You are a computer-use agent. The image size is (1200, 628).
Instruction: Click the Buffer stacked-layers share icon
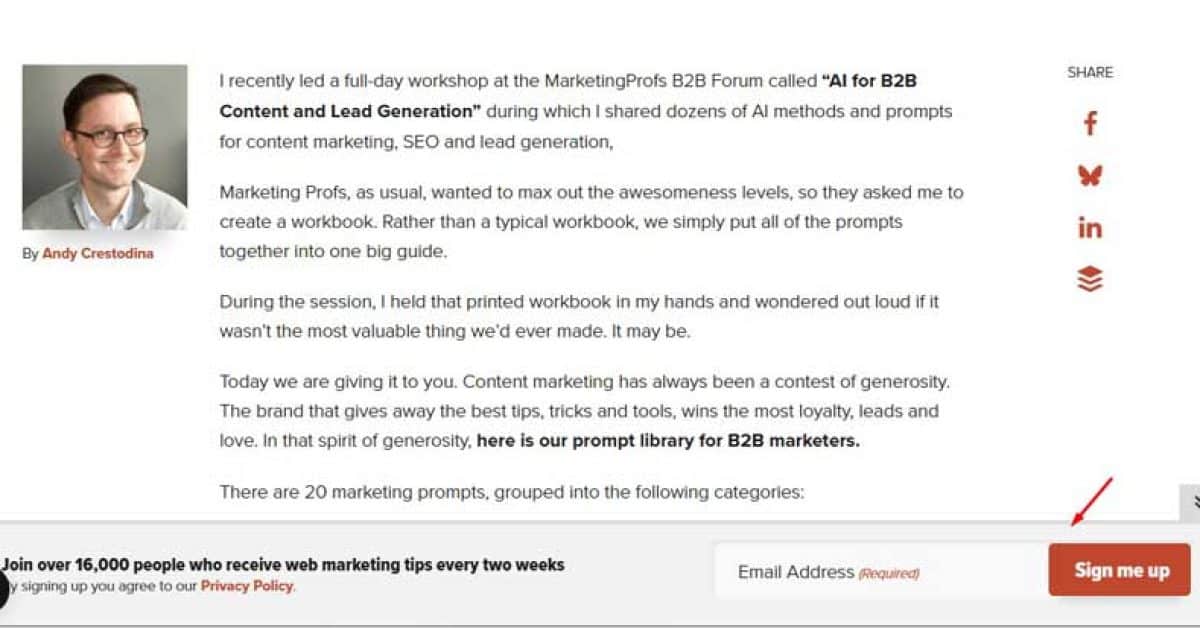1090,279
